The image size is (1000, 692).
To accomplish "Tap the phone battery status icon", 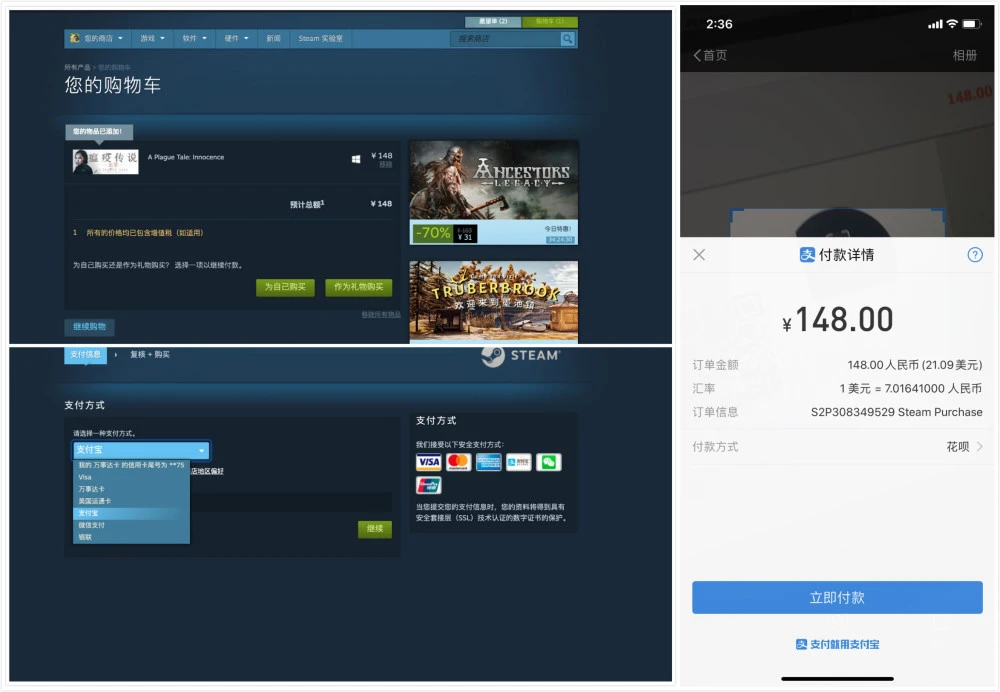I will [x=971, y=24].
